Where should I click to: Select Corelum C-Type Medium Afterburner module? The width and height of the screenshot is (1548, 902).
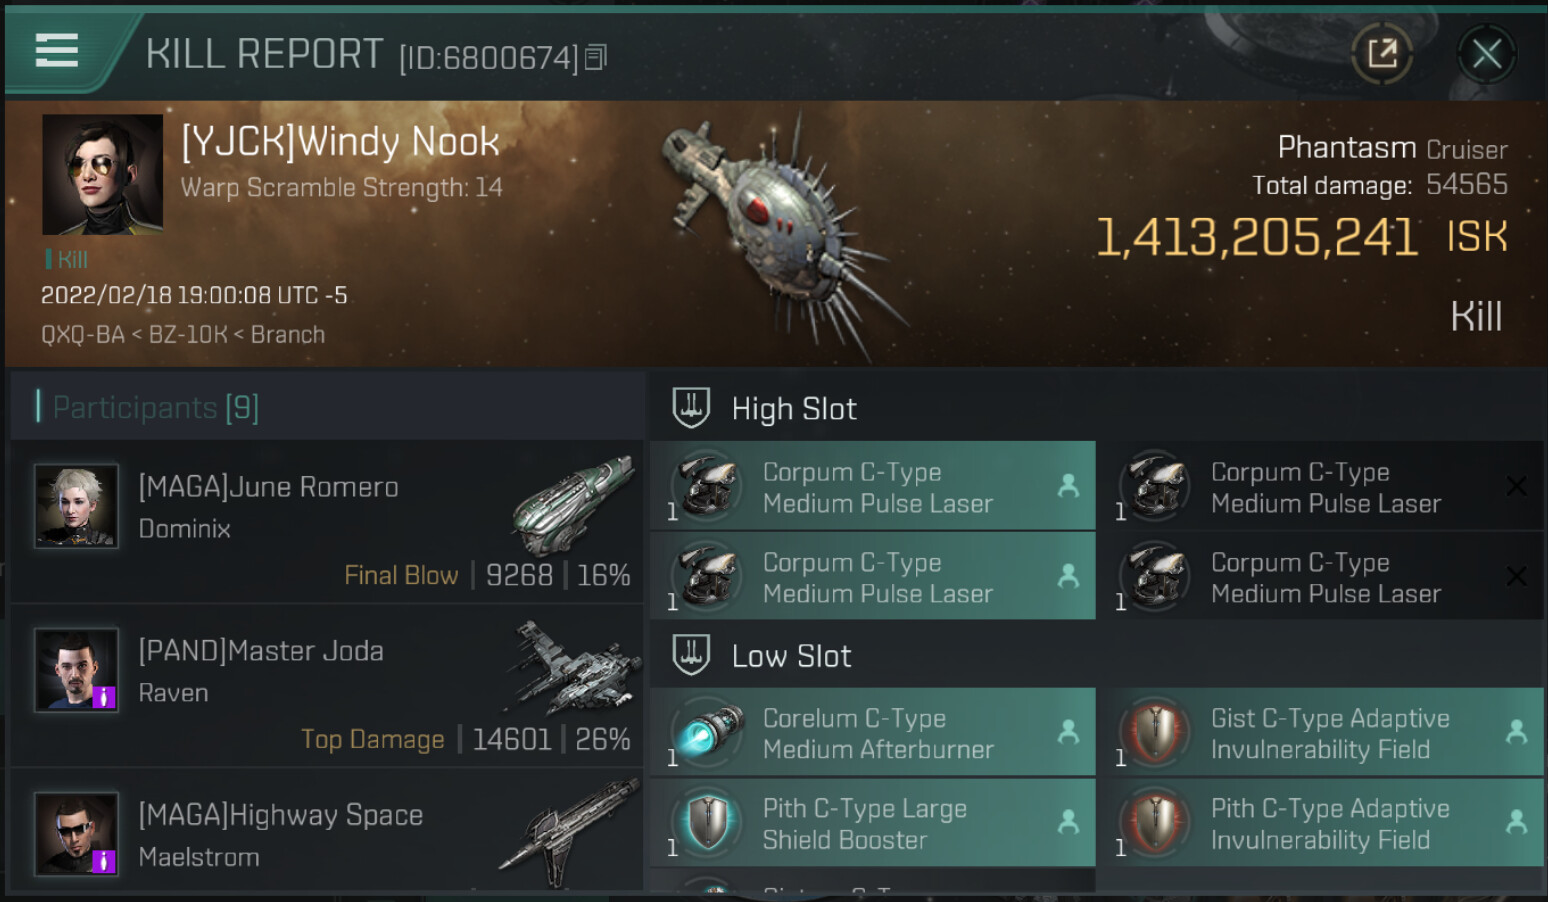tap(873, 733)
